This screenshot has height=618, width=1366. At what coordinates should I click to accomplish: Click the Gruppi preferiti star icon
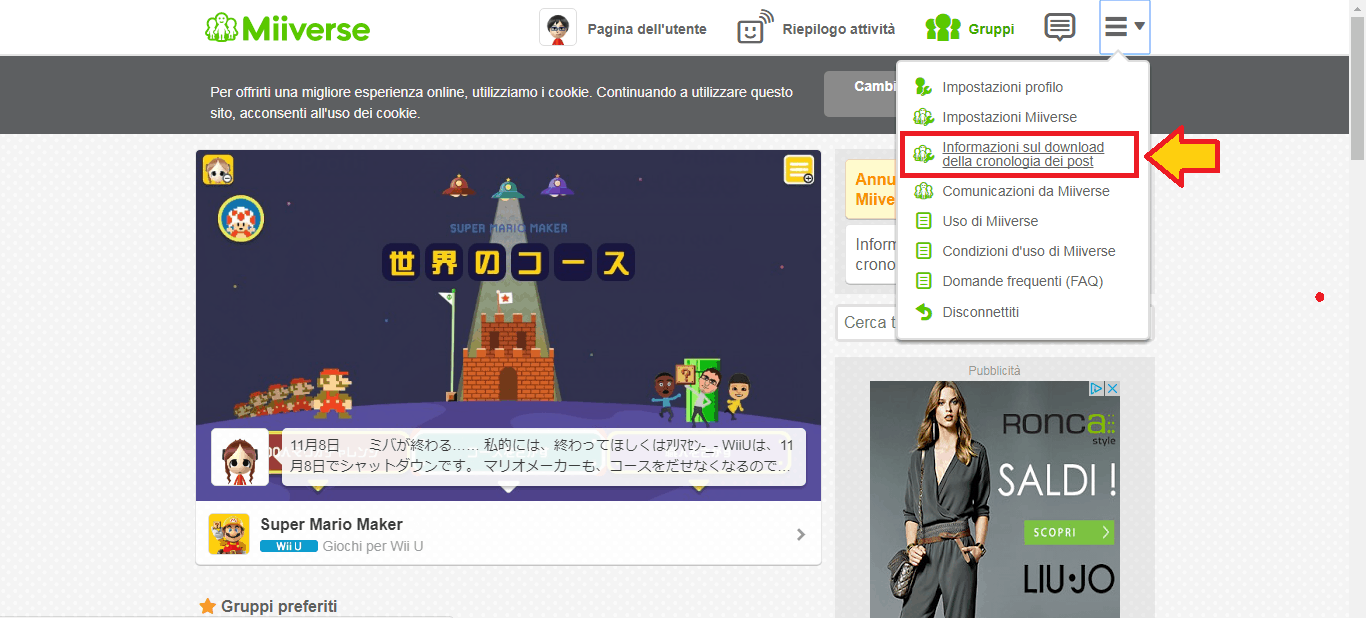[208, 606]
